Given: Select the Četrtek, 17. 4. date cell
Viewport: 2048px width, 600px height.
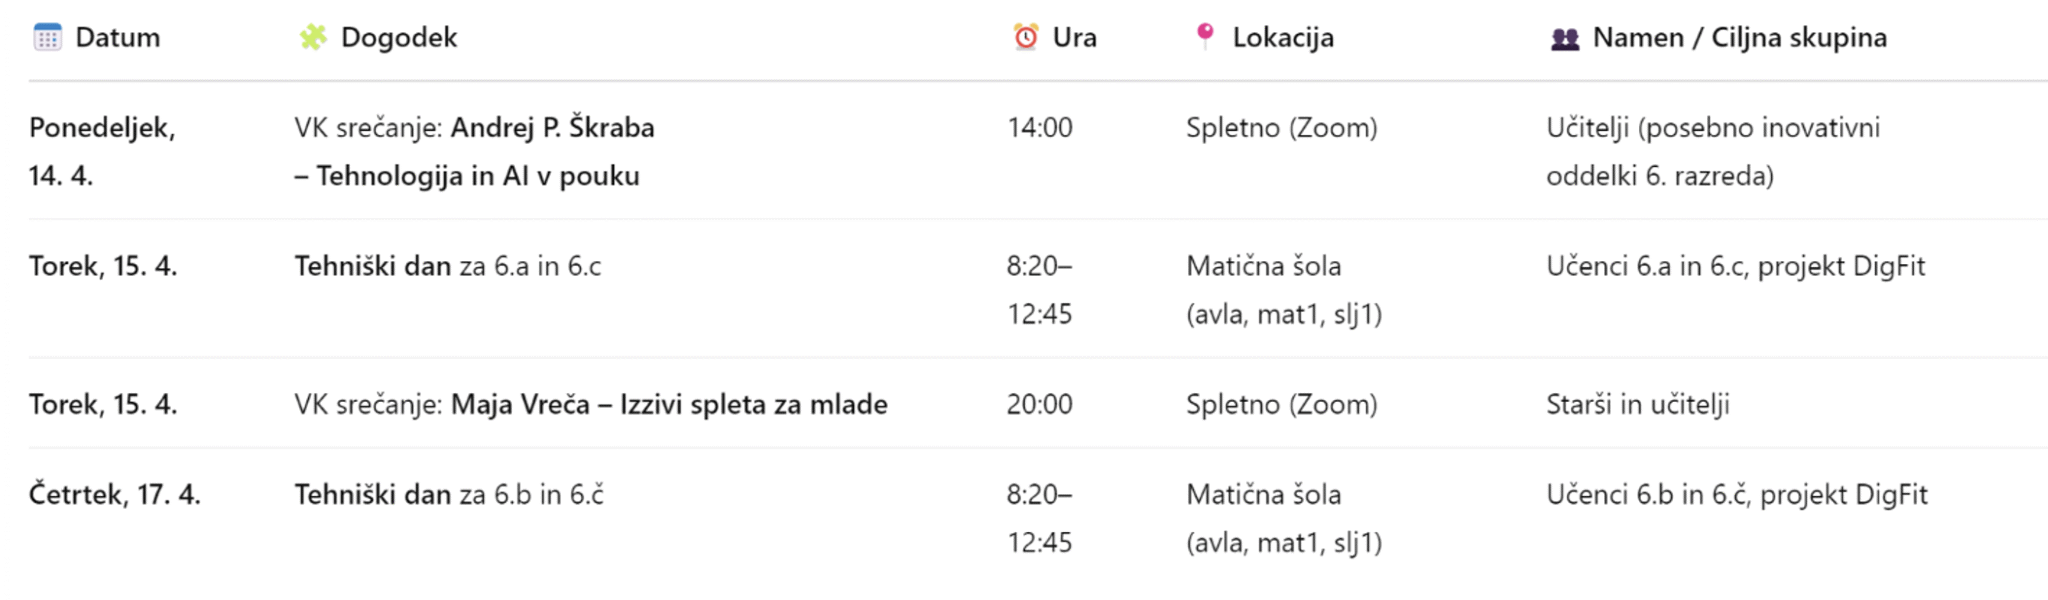Looking at the screenshot, I should coord(114,494).
